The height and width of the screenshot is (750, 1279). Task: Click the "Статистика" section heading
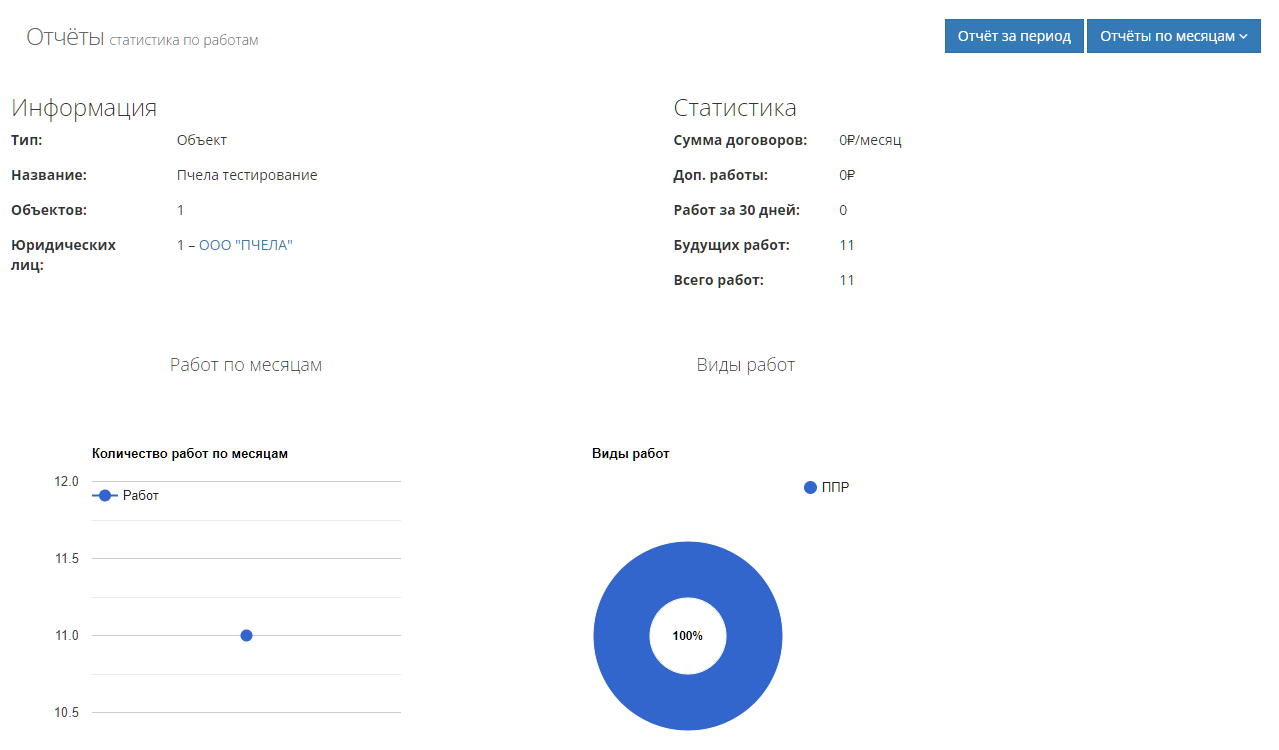[735, 109]
